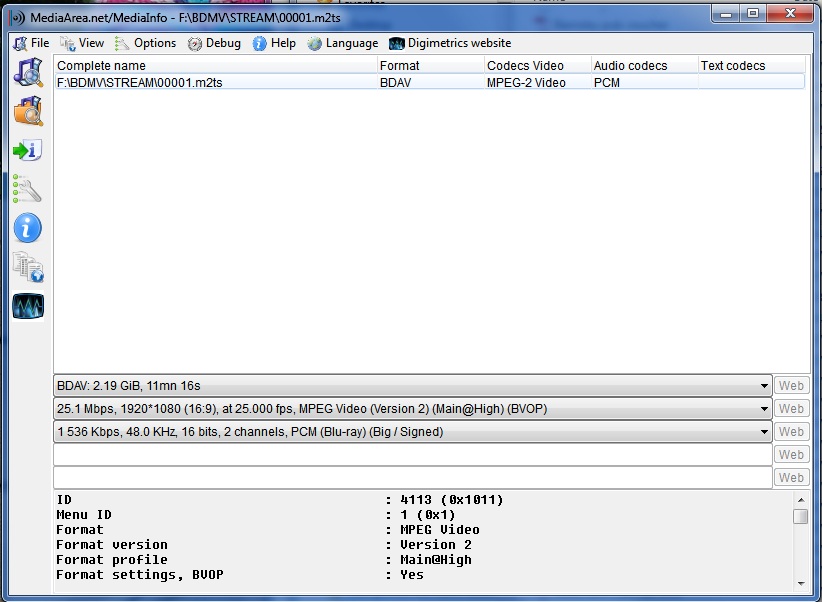The width and height of the screenshot is (822, 602).
Task: Click Web button beside BDAV row
Action: coord(791,386)
